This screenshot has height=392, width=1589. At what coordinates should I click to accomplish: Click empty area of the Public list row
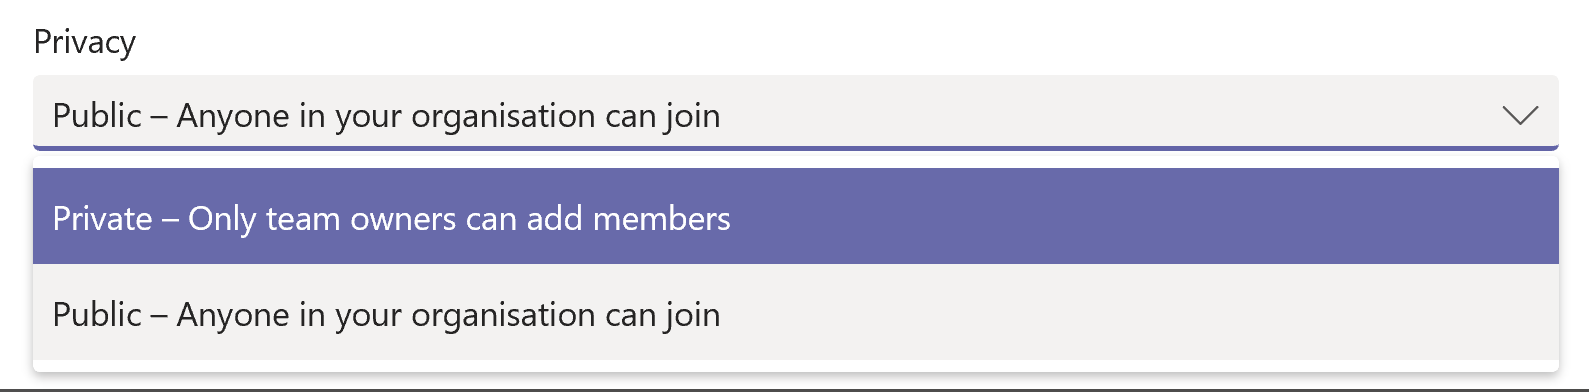1140,312
